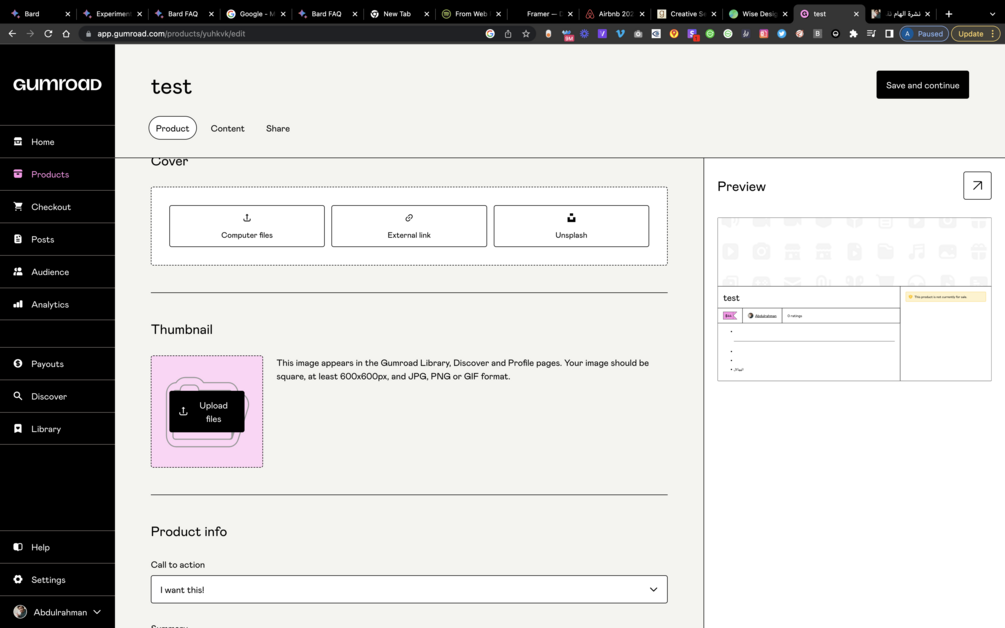
Task: Click the Vimeo extension icon
Action: 620,33
